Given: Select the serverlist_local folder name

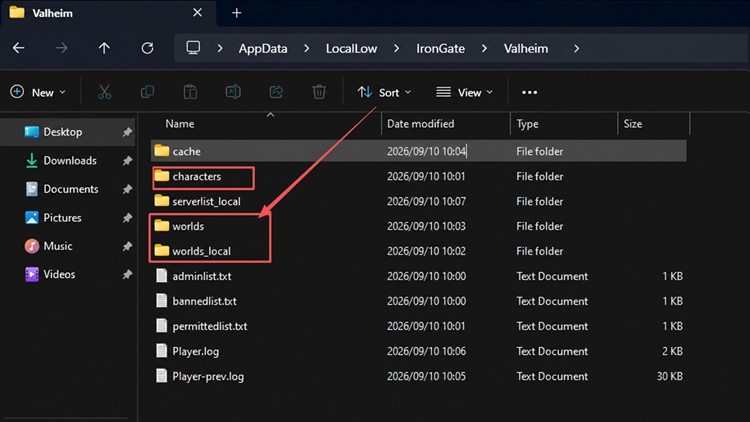Looking at the screenshot, I should click(x=206, y=201).
